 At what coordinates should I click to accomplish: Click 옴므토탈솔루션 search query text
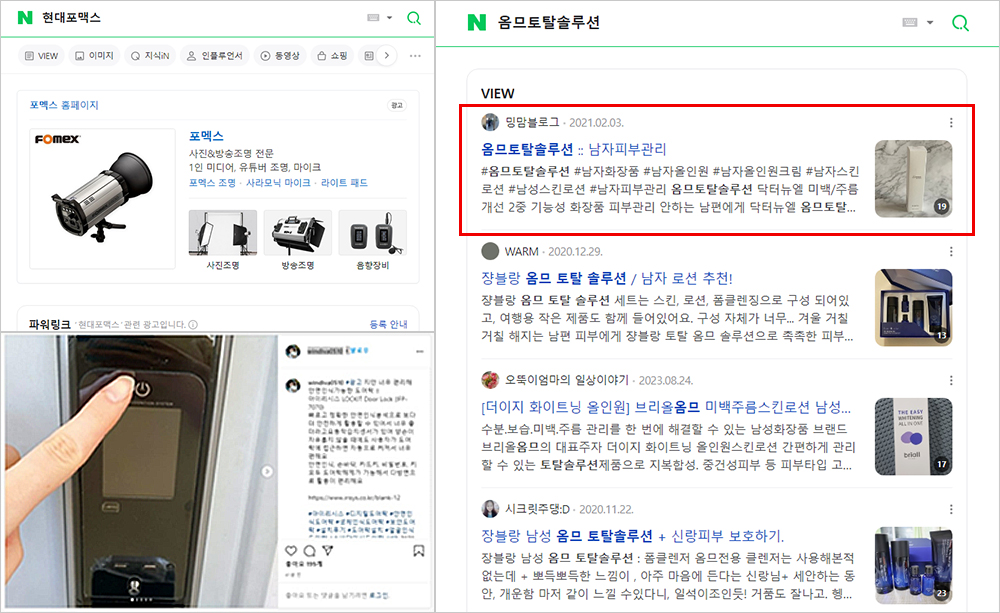(x=548, y=22)
